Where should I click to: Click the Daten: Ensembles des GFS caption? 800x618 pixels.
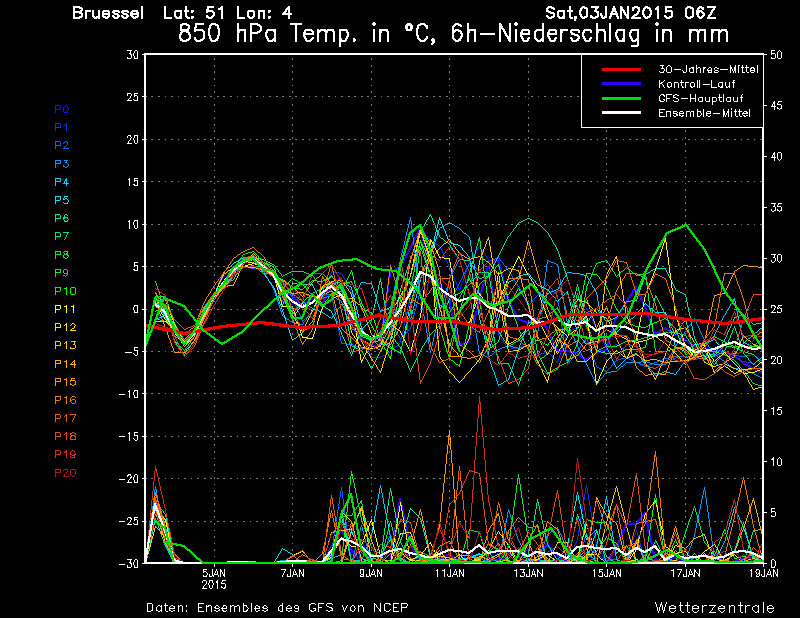pos(277,608)
